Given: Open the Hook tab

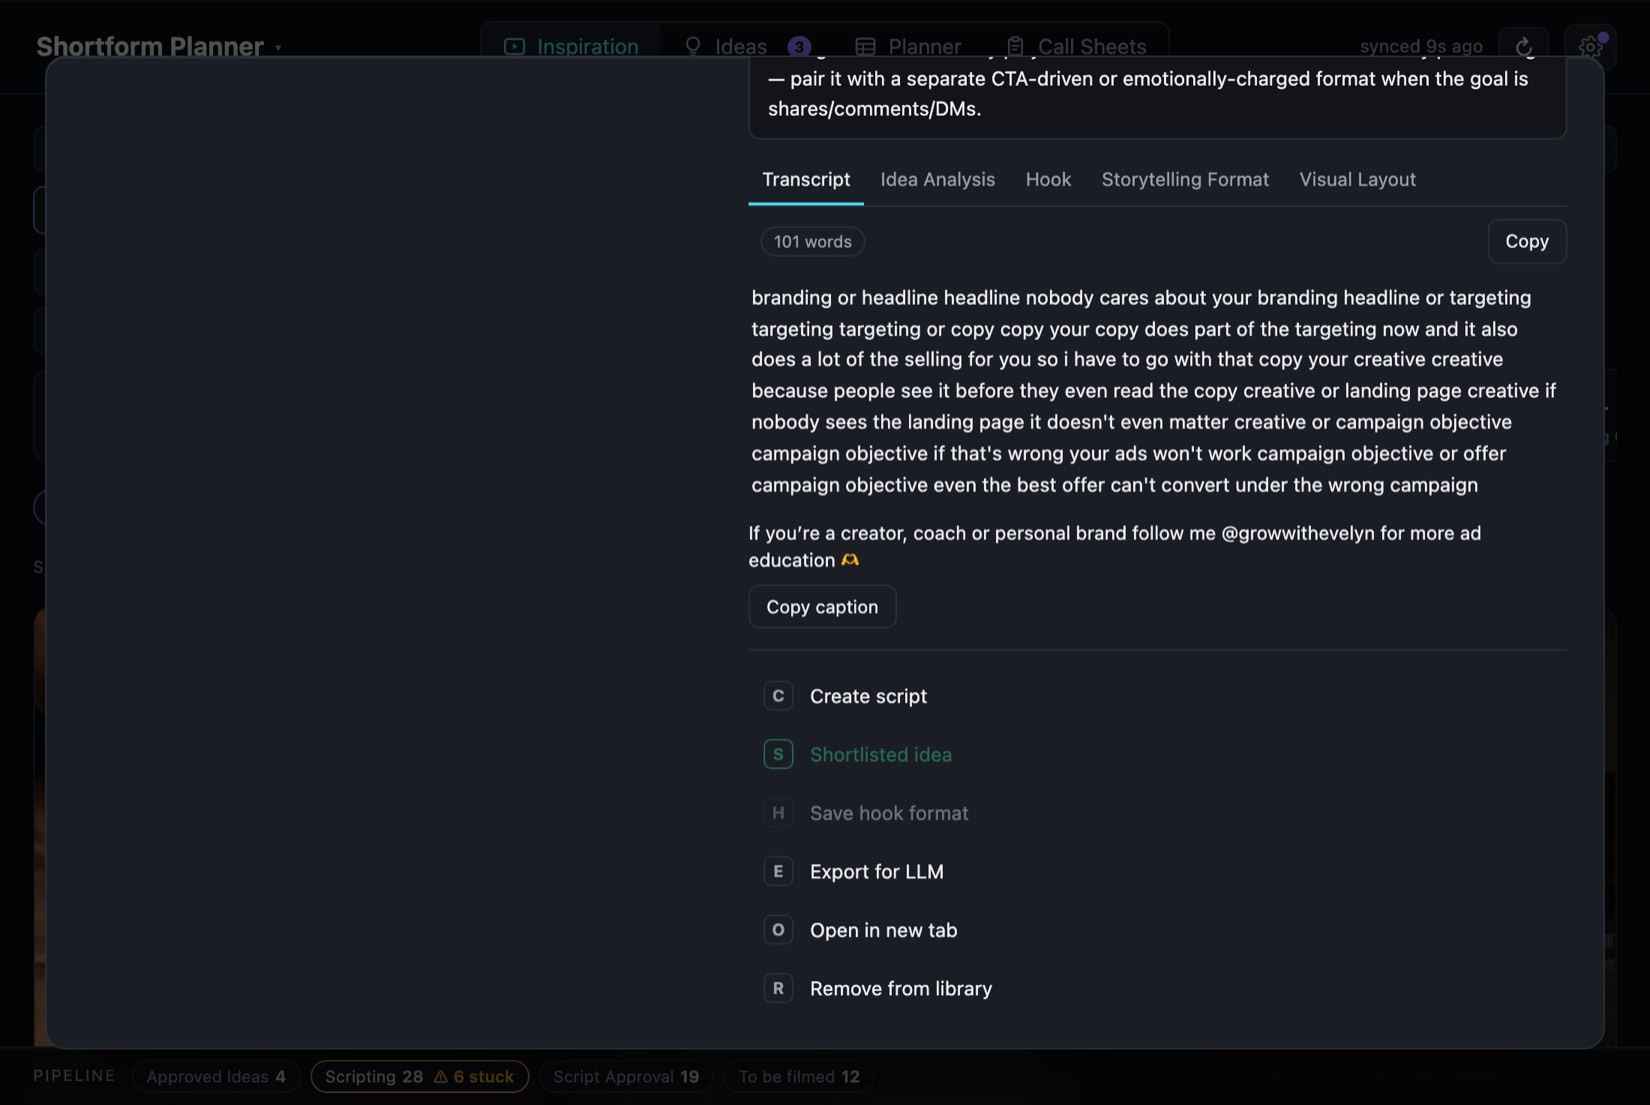Looking at the screenshot, I should [1048, 180].
